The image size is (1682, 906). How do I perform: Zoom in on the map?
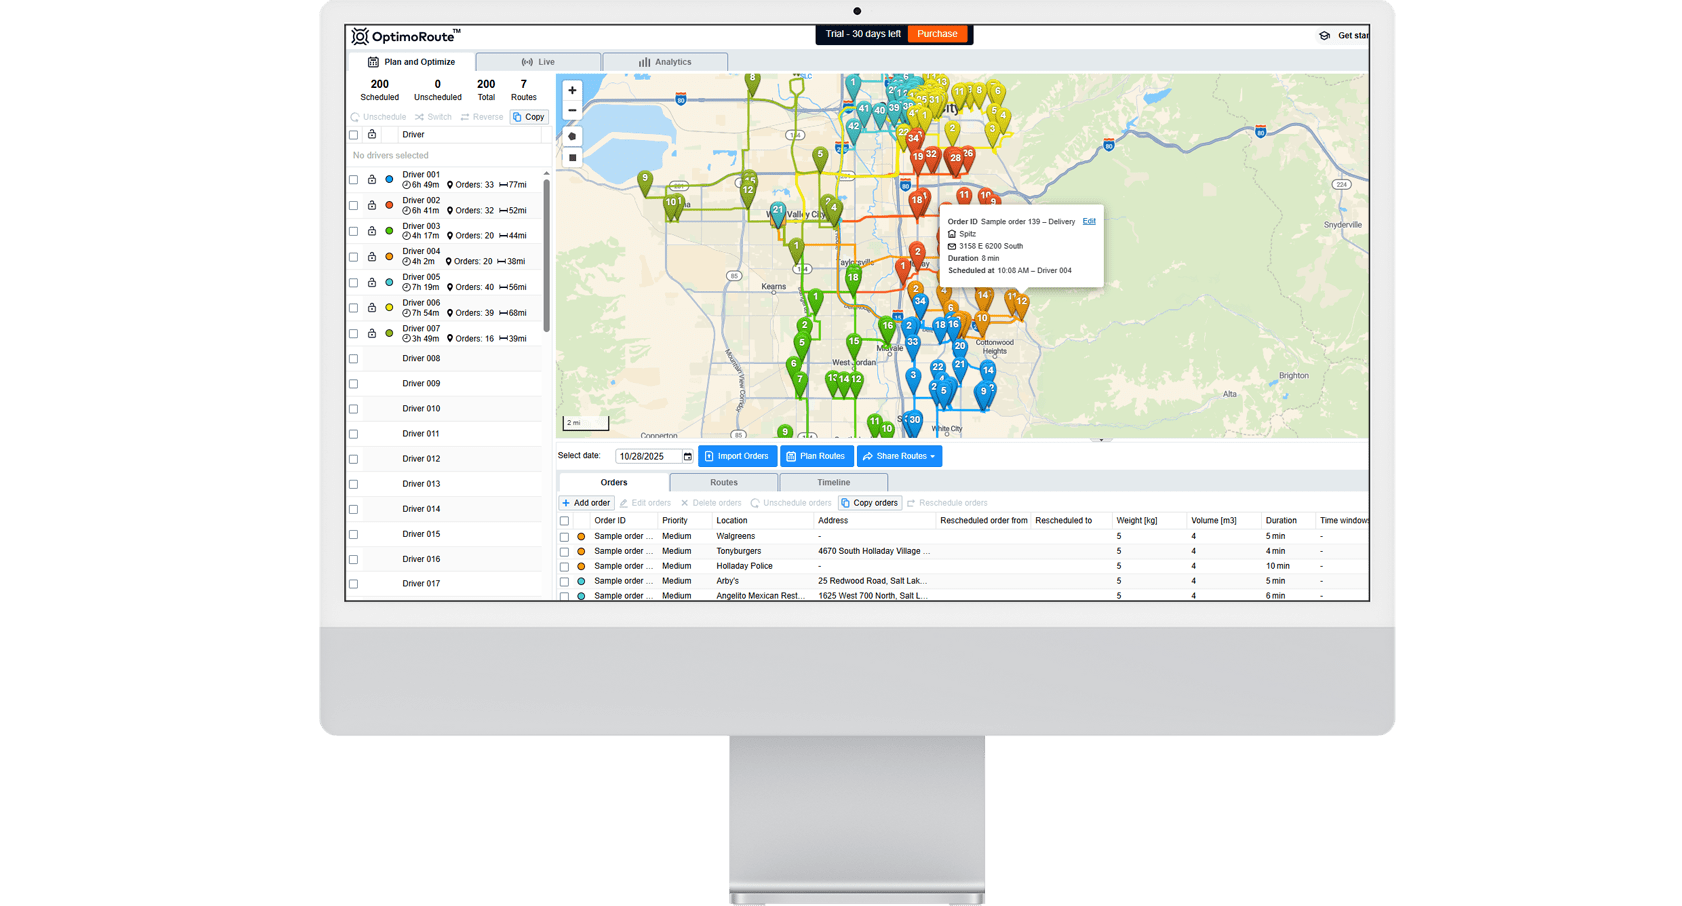click(572, 90)
